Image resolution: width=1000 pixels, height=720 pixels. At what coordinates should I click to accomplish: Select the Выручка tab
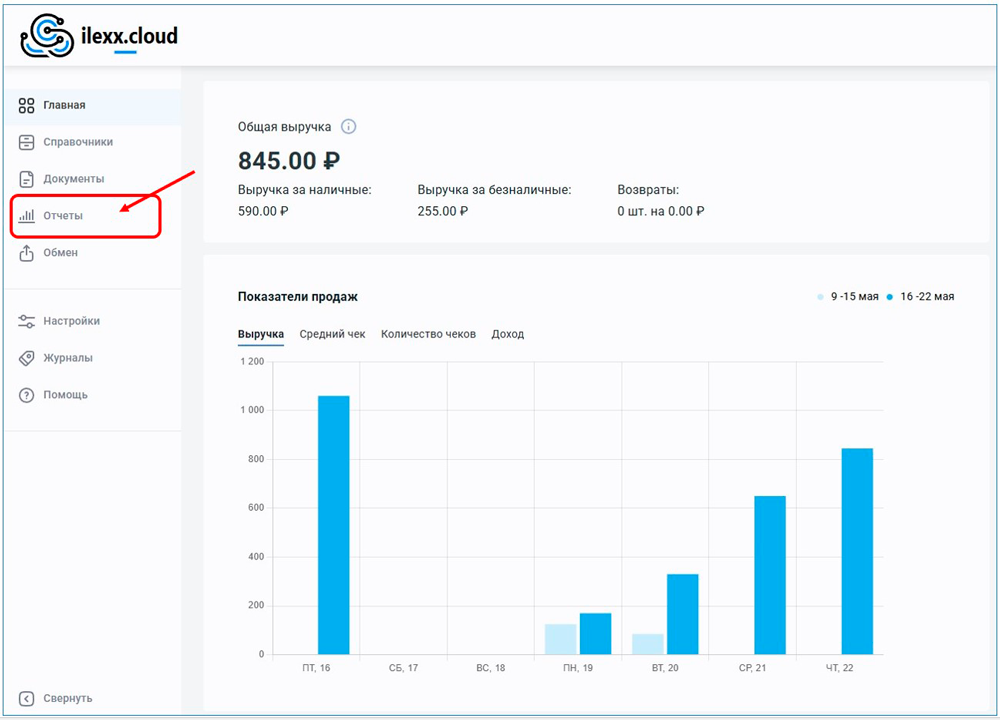coord(260,334)
